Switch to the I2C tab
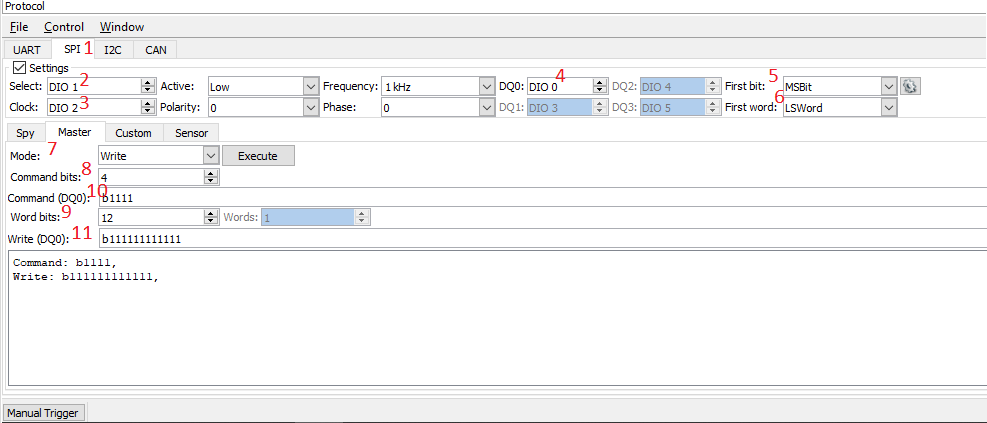The height and width of the screenshot is (423, 987). point(113,50)
